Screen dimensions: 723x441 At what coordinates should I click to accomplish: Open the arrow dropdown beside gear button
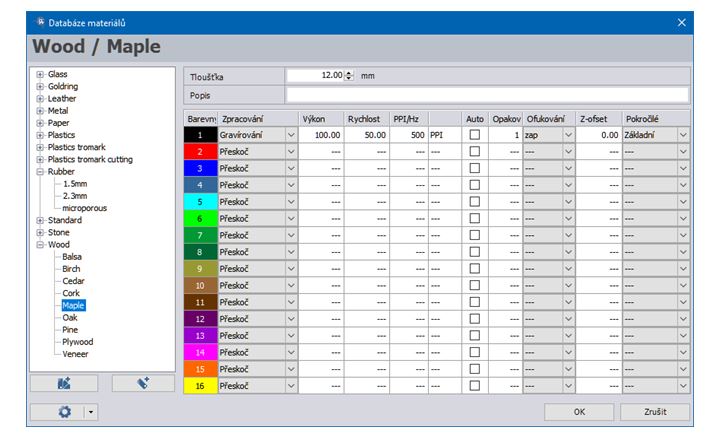tap(89, 411)
